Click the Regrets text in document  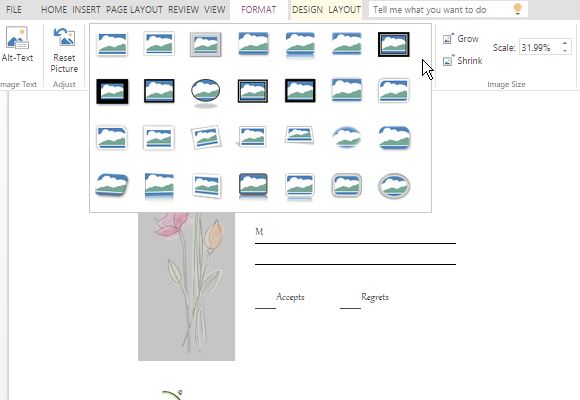375,297
